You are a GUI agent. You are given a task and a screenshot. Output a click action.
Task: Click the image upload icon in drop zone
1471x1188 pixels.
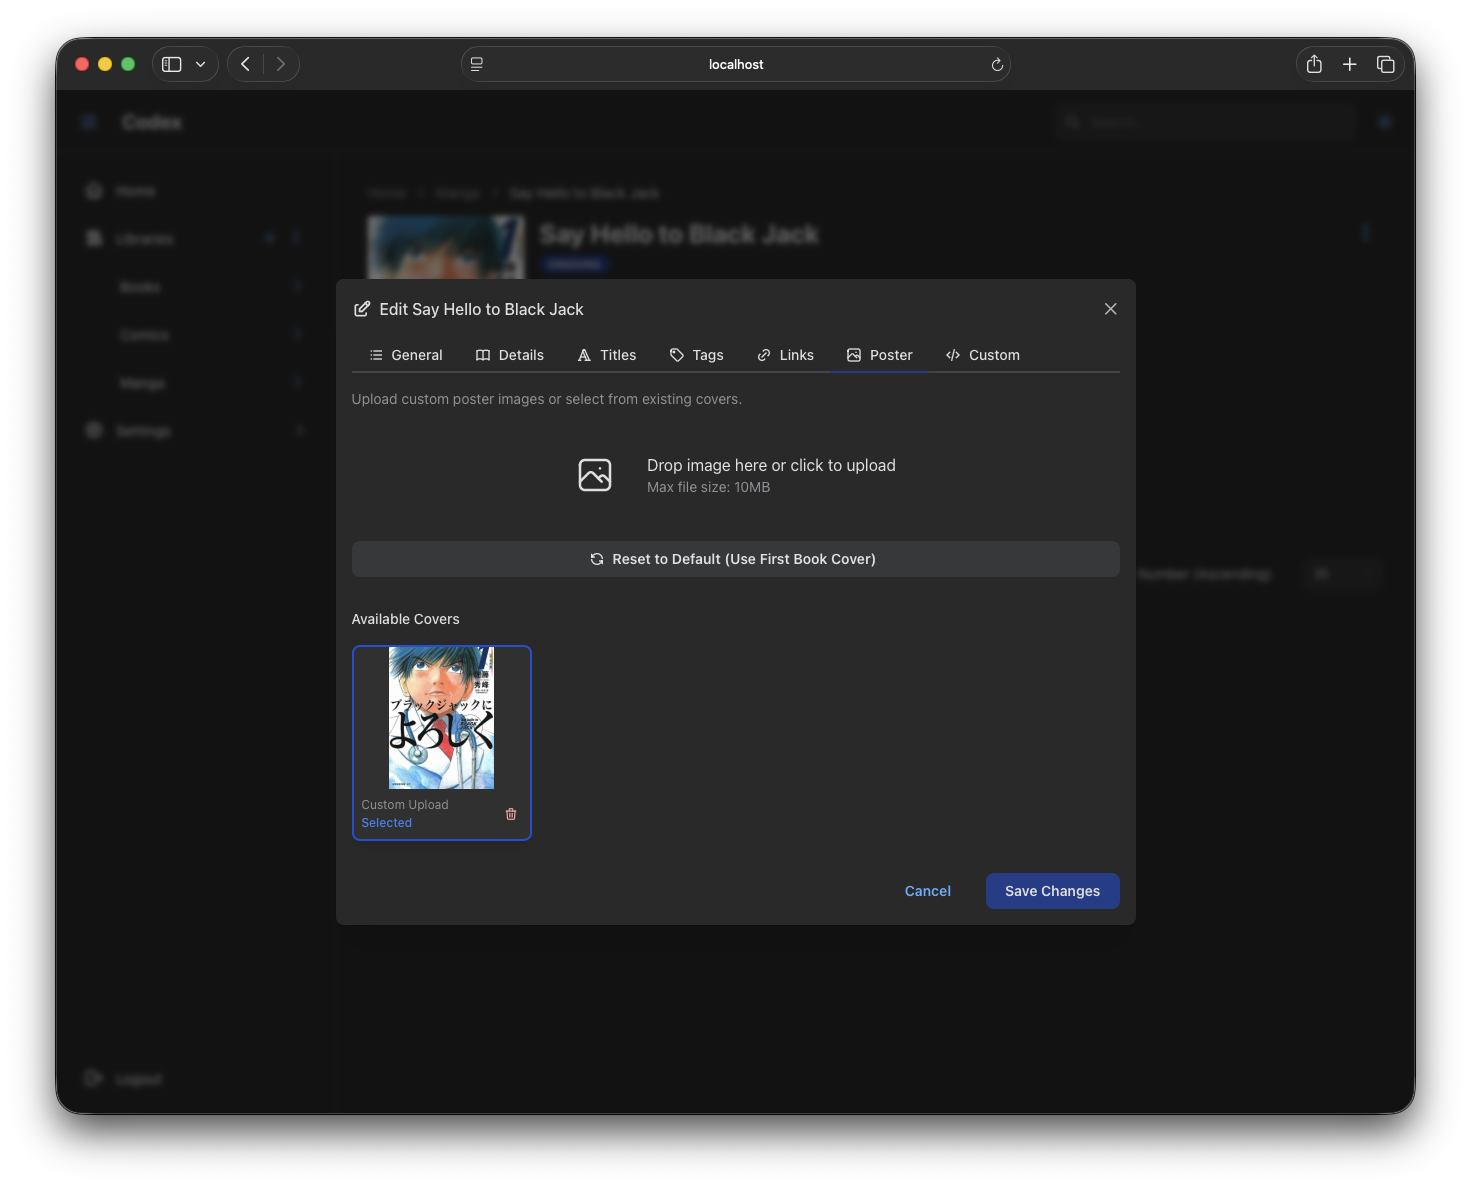(595, 475)
